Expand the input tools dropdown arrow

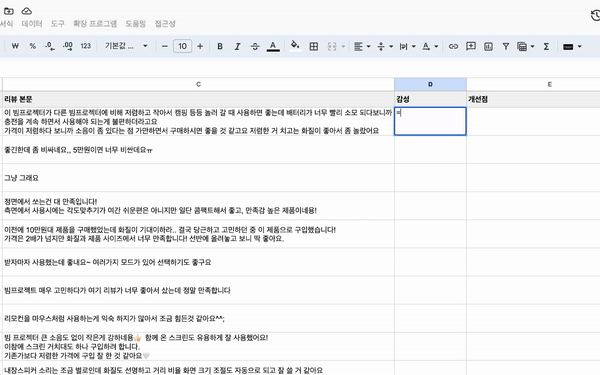click(x=580, y=47)
